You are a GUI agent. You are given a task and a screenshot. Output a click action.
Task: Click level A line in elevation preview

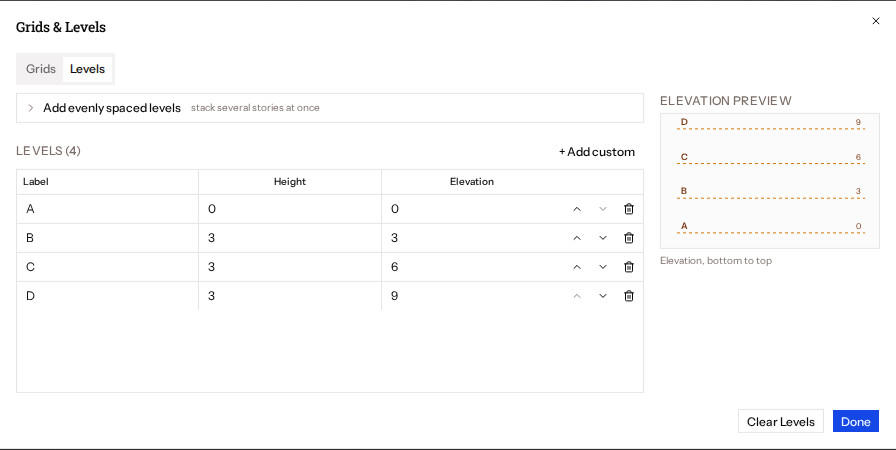[770, 232]
